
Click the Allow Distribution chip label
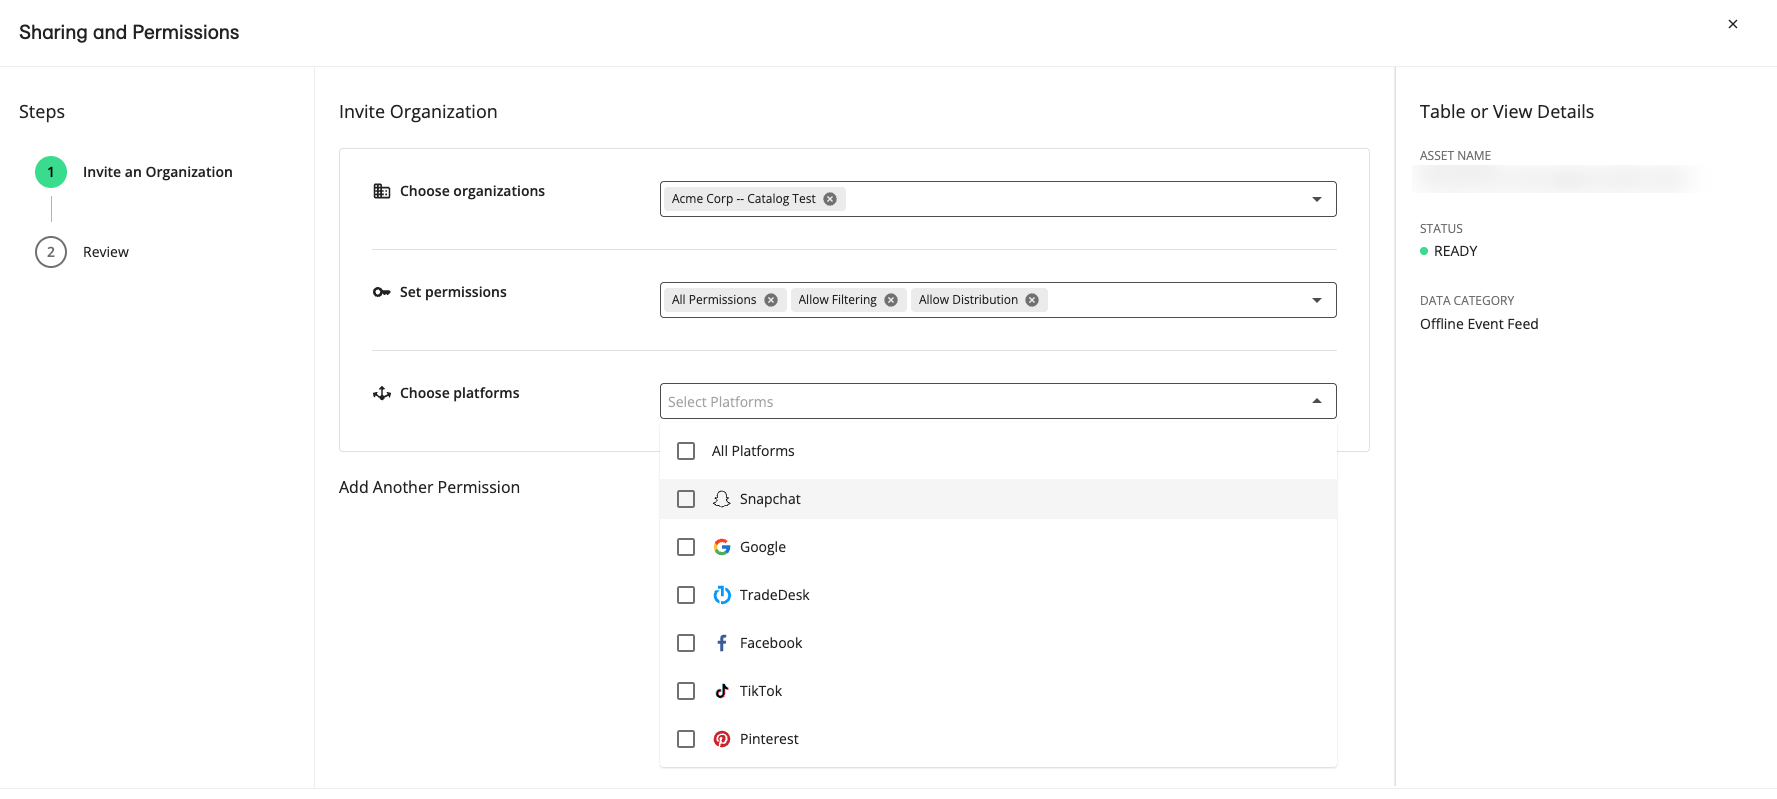968,300
